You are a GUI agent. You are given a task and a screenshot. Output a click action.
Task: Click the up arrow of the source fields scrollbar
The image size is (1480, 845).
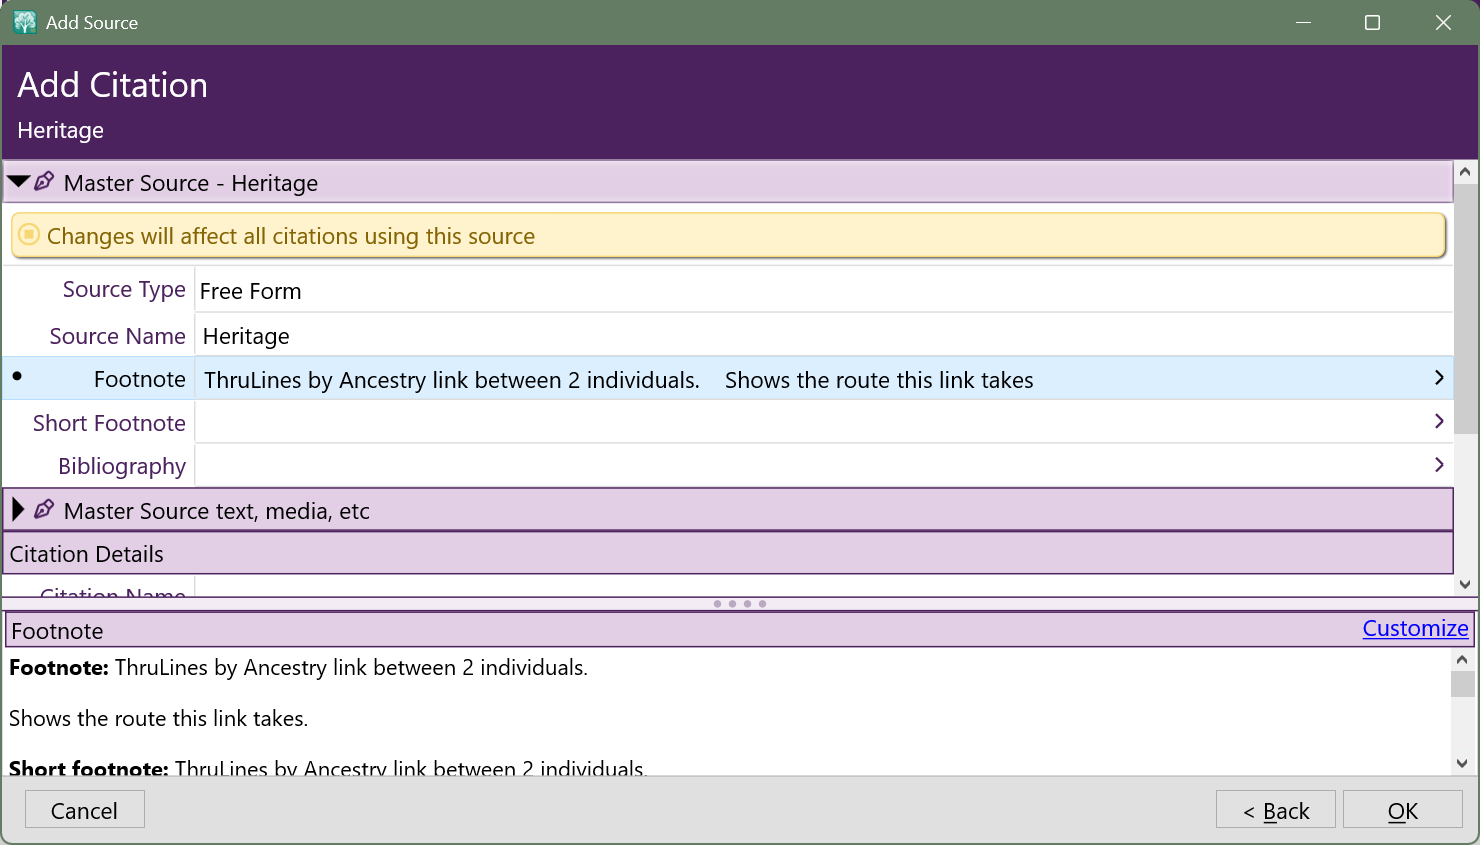coord(1465,172)
